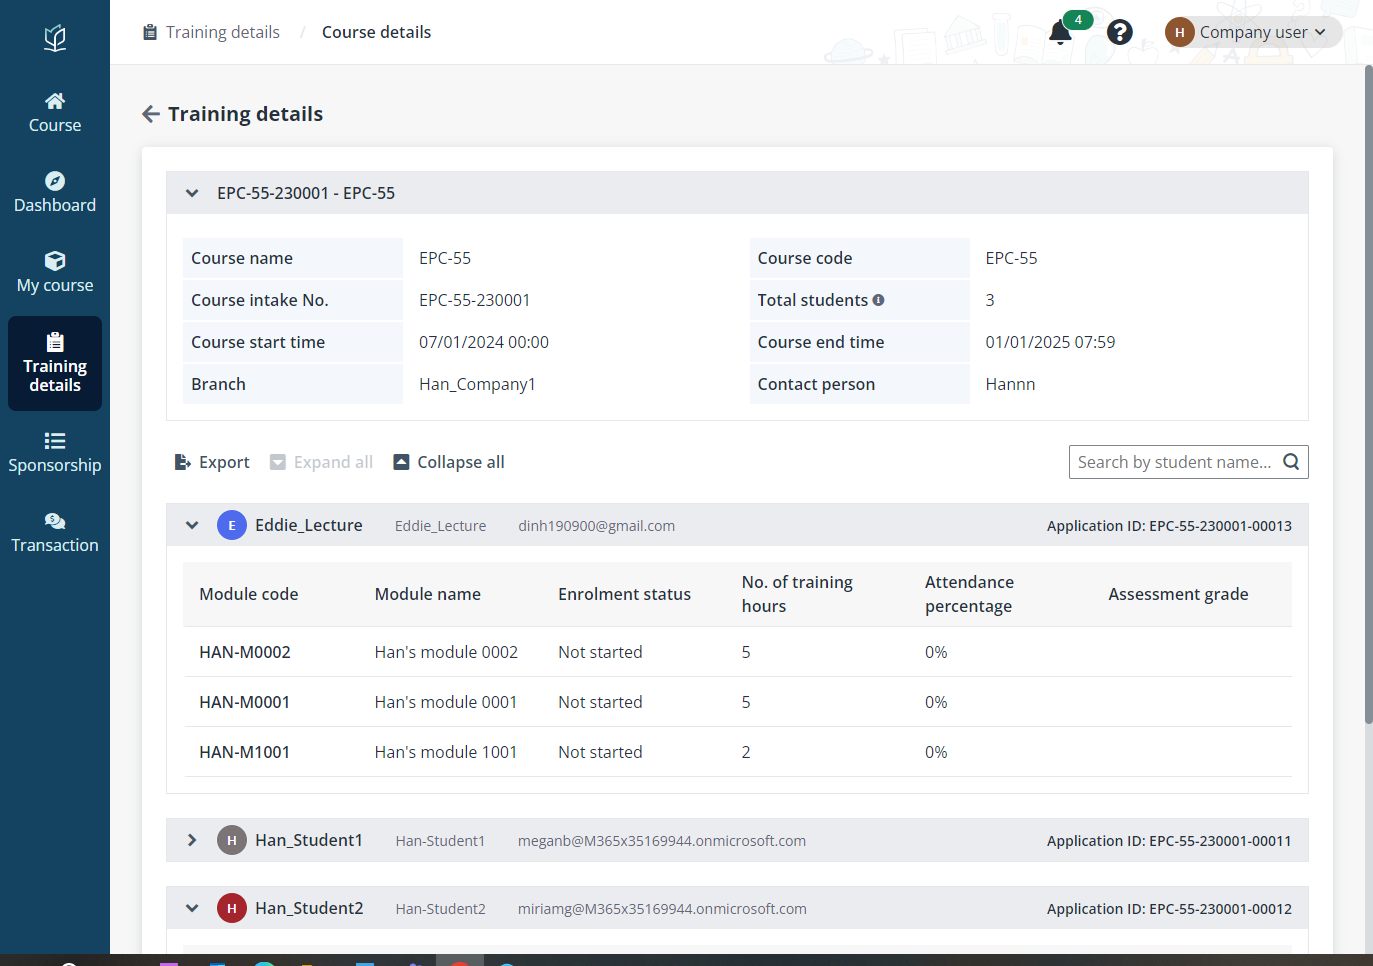The image size is (1373, 966).
Task: Click Application ID EPC-55-230001-00012
Action: pyautogui.click(x=1169, y=909)
